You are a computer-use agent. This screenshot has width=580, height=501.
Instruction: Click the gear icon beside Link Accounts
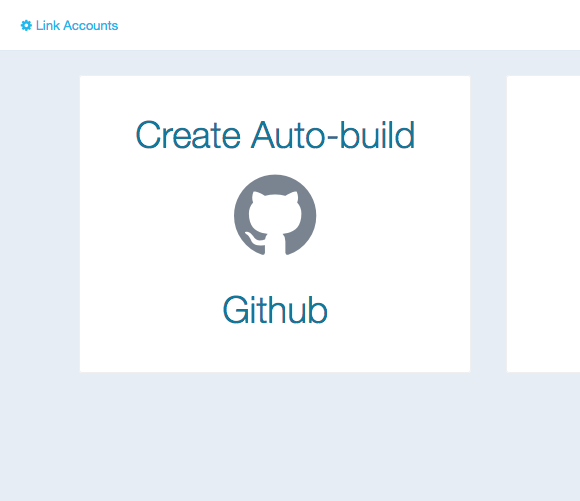point(26,26)
